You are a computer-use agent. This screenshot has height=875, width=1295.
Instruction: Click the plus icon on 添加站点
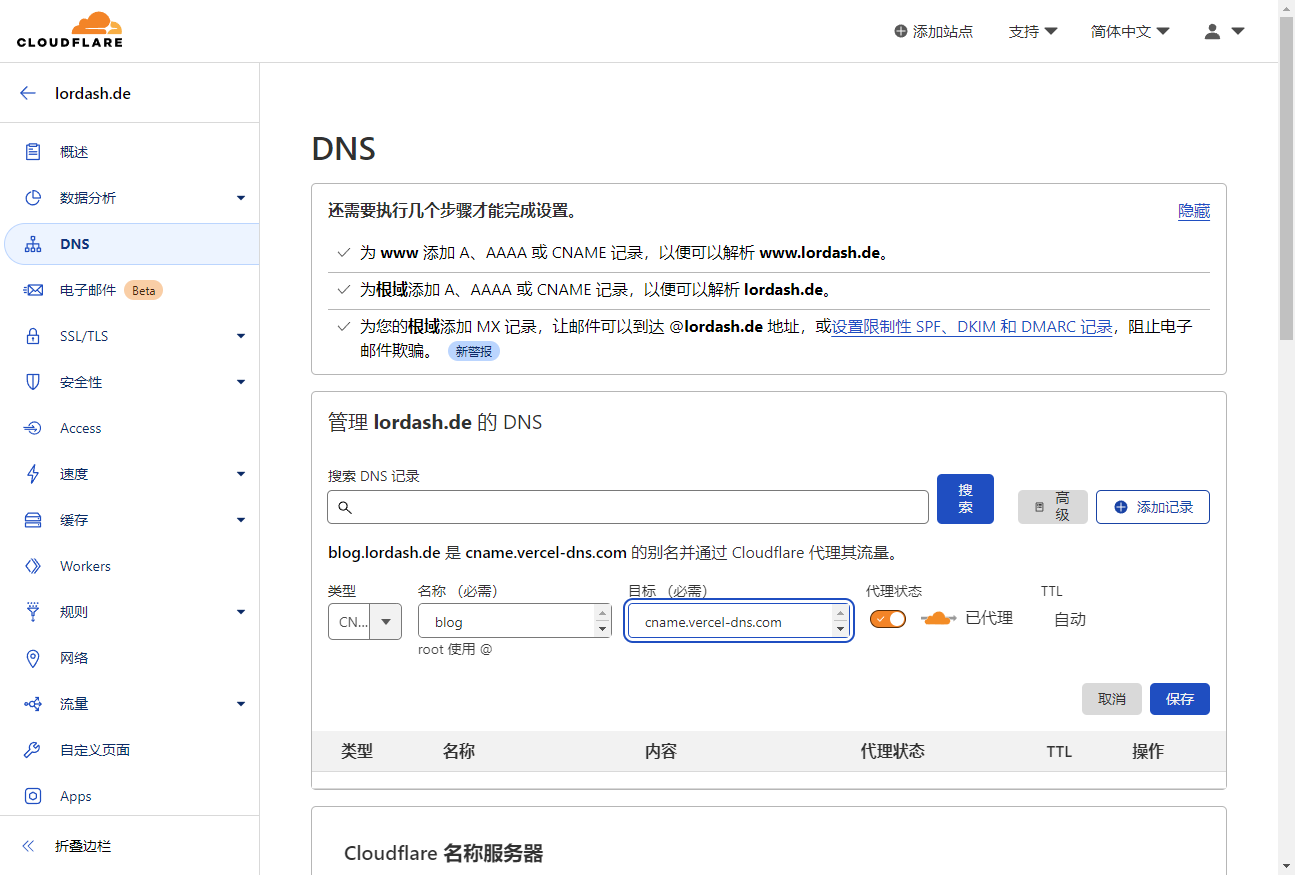pos(901,32)
